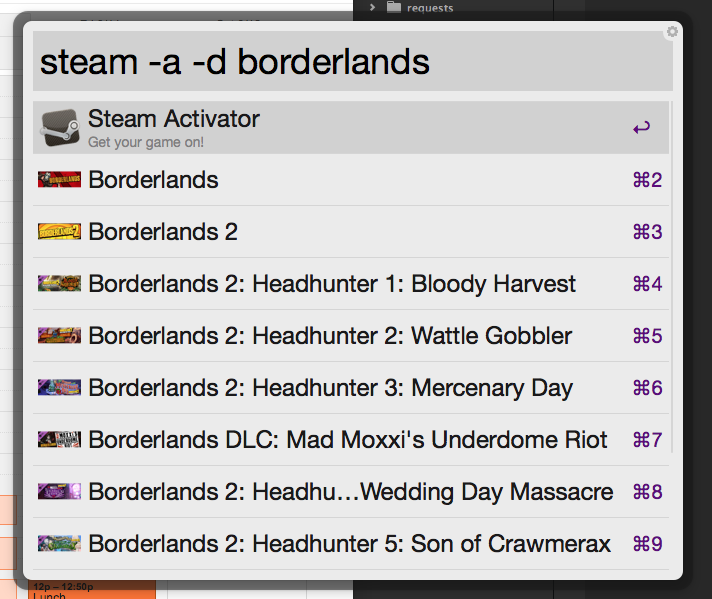Expand the requests folder chevron

[372, 8]
